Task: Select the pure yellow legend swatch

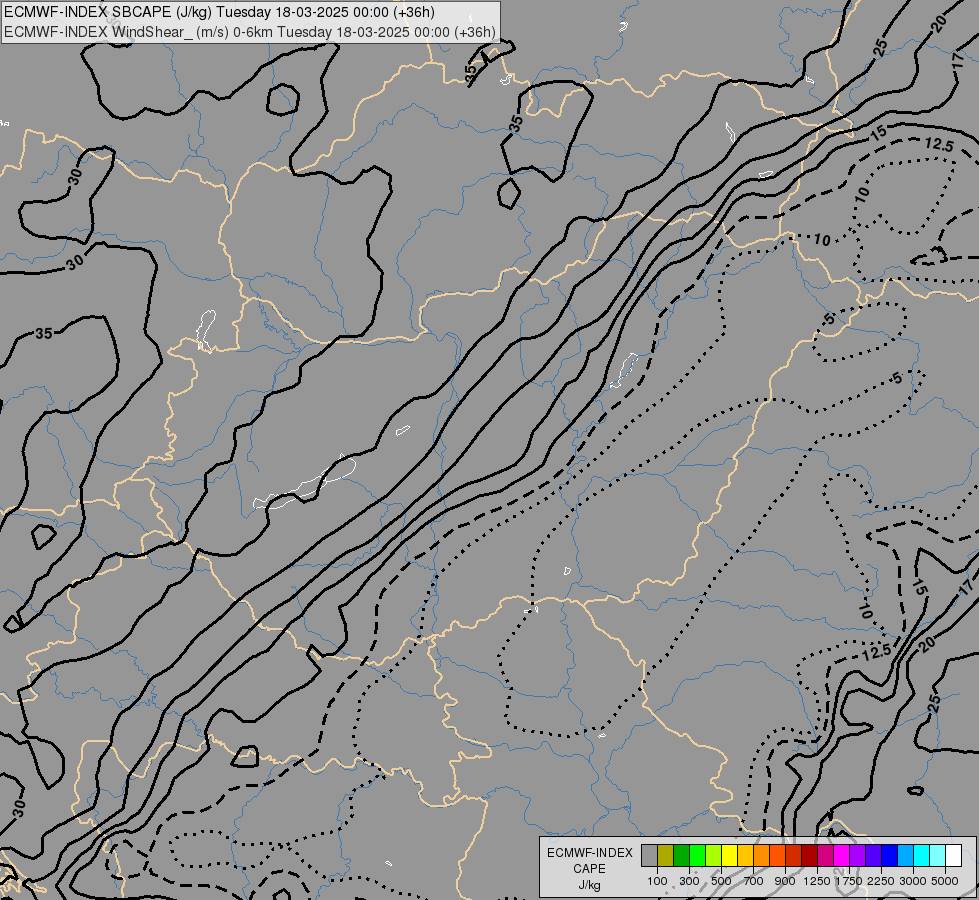Action: tap(729, 855)
